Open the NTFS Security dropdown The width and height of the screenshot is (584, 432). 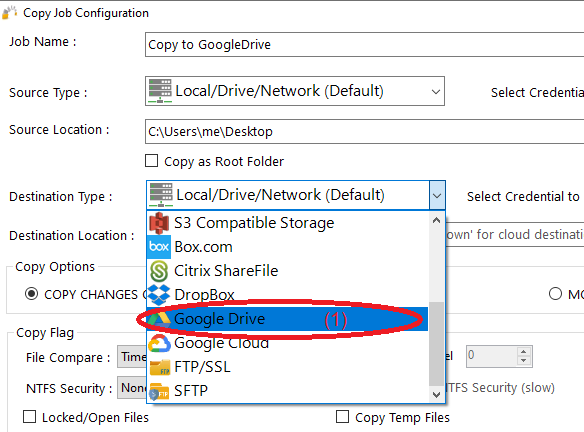tap(132, 388)
